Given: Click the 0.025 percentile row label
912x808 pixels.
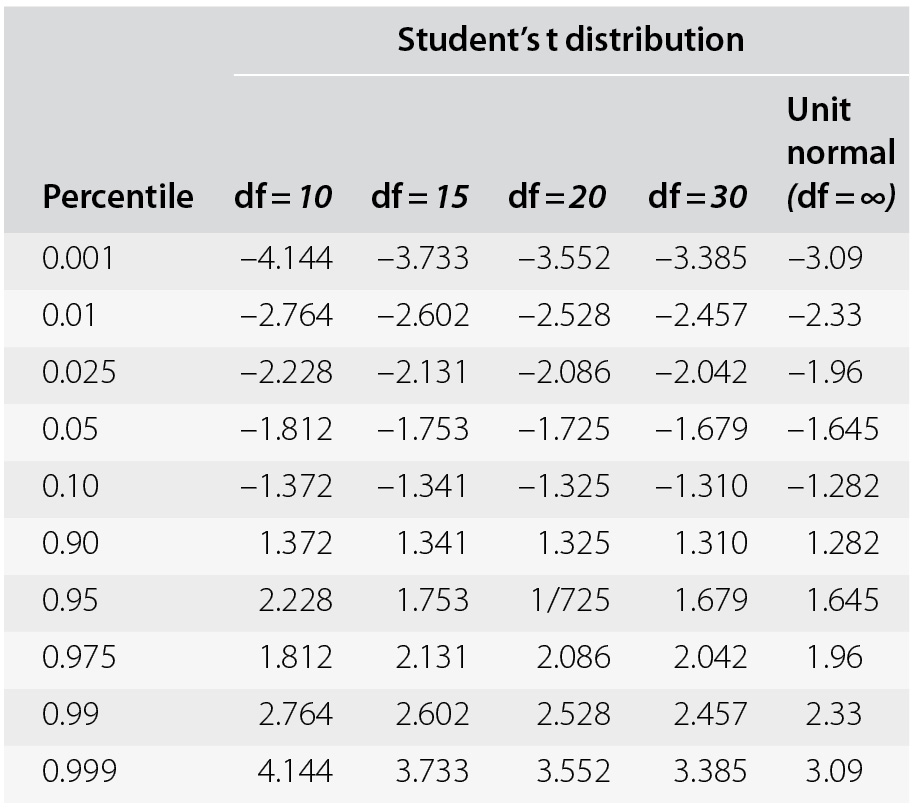Looking at the screenshot, I should tap(79, 373).
